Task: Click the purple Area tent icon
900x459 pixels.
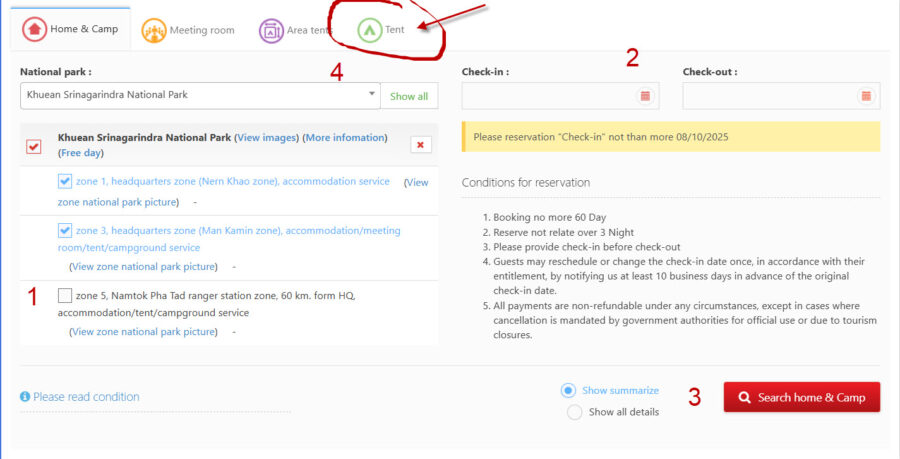Action: click(271, 30)
